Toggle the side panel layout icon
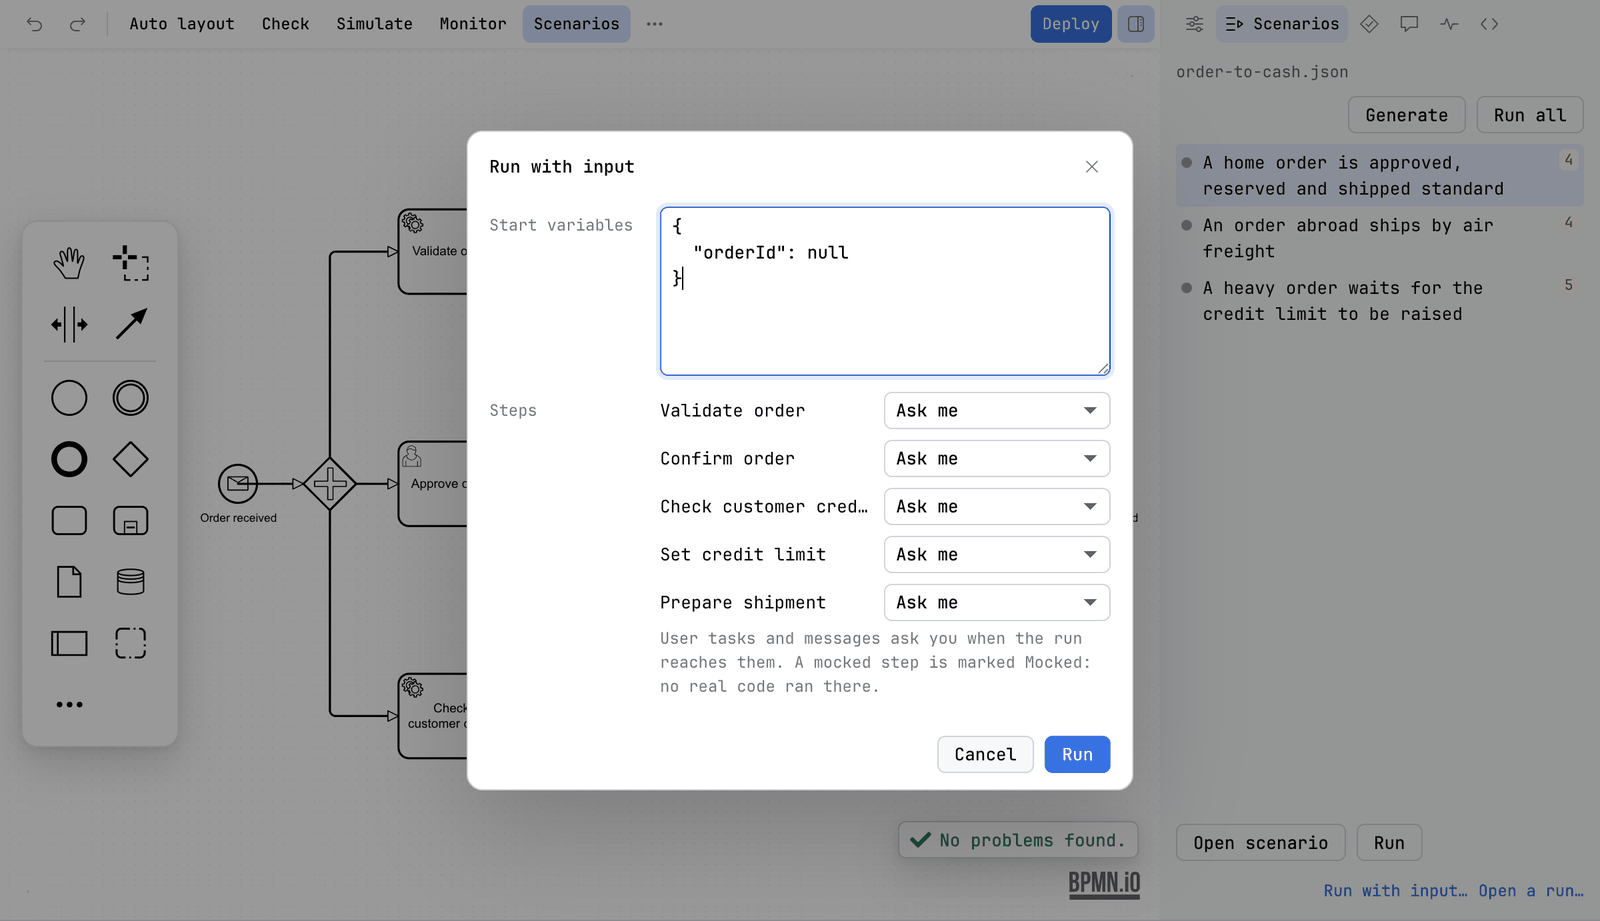 coord(1136,24)
